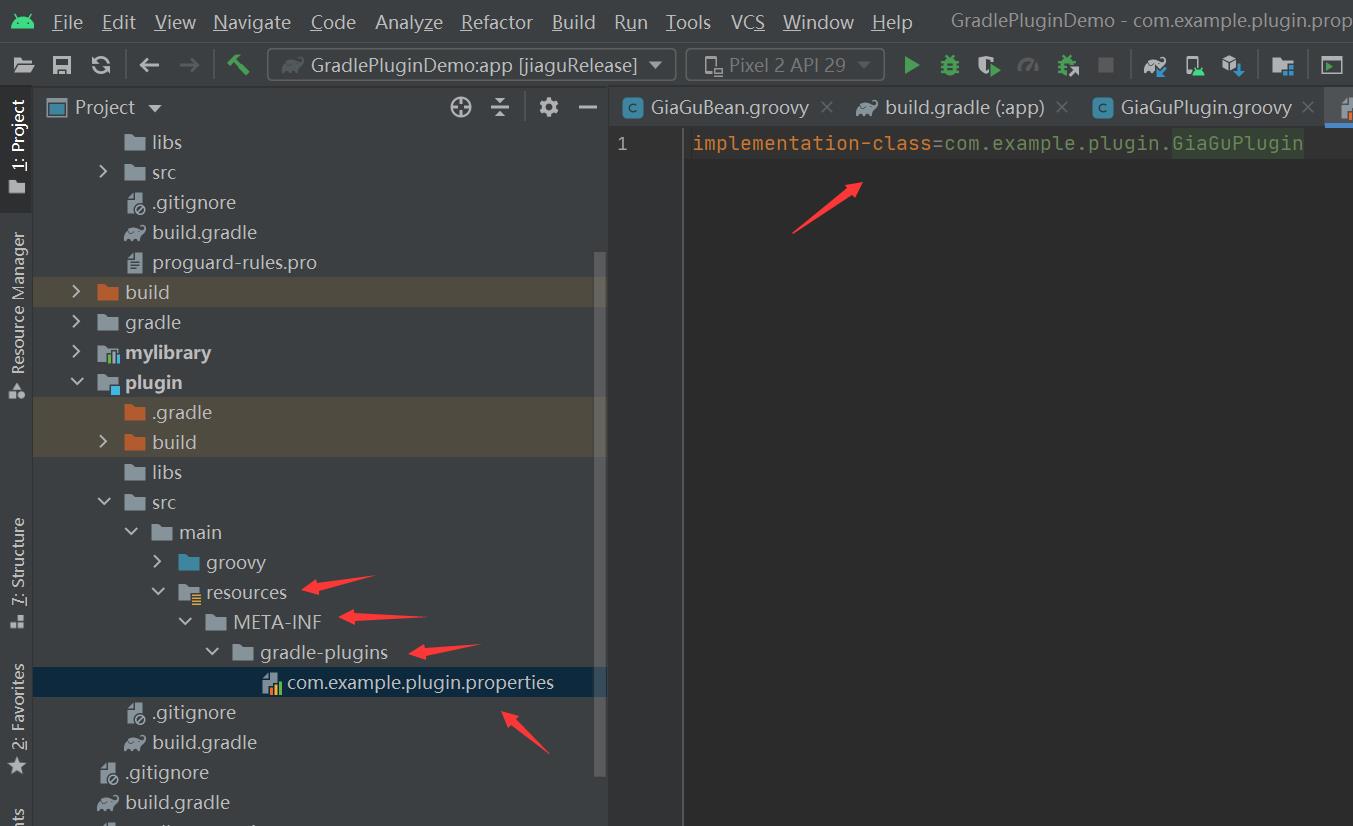
Task: Click the project tree vertical scrollbar
Action: click(600, 512)
